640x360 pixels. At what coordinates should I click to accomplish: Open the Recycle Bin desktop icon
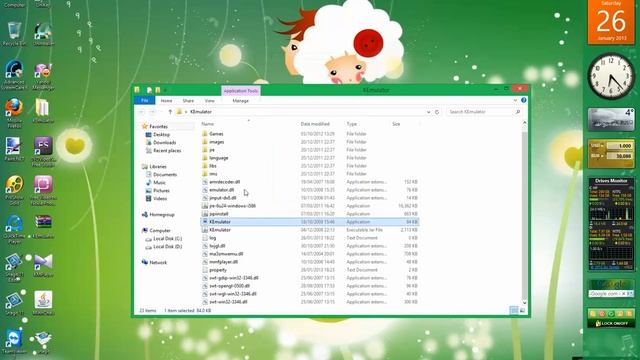tap(14, 33)
